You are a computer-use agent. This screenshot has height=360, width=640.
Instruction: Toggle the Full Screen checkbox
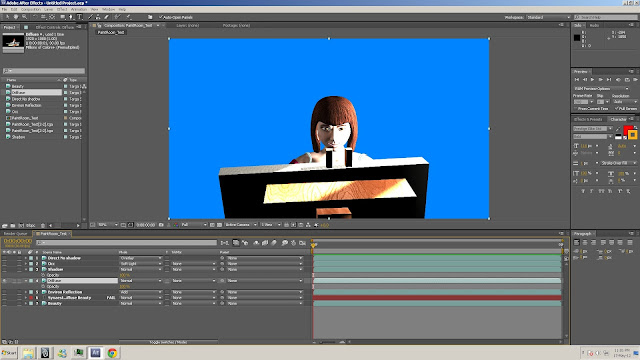coord(617,109)
